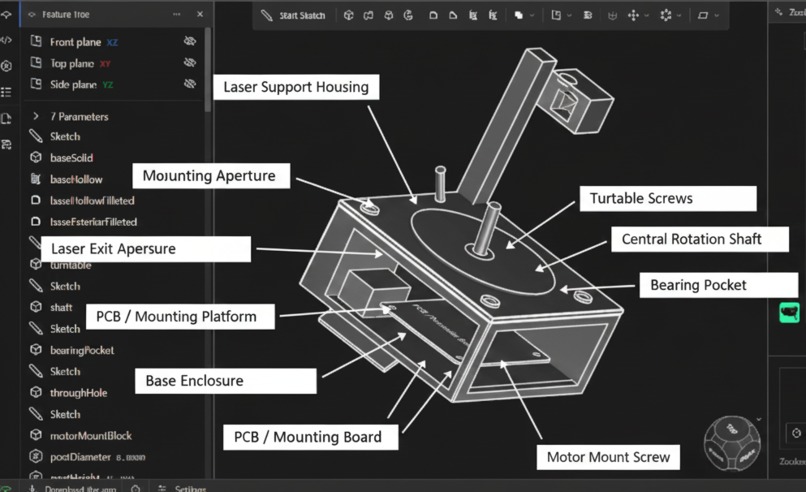Open Feature Tree more options menu
Image resolution: width=806 pixels, height=492 pixels.
177,14
